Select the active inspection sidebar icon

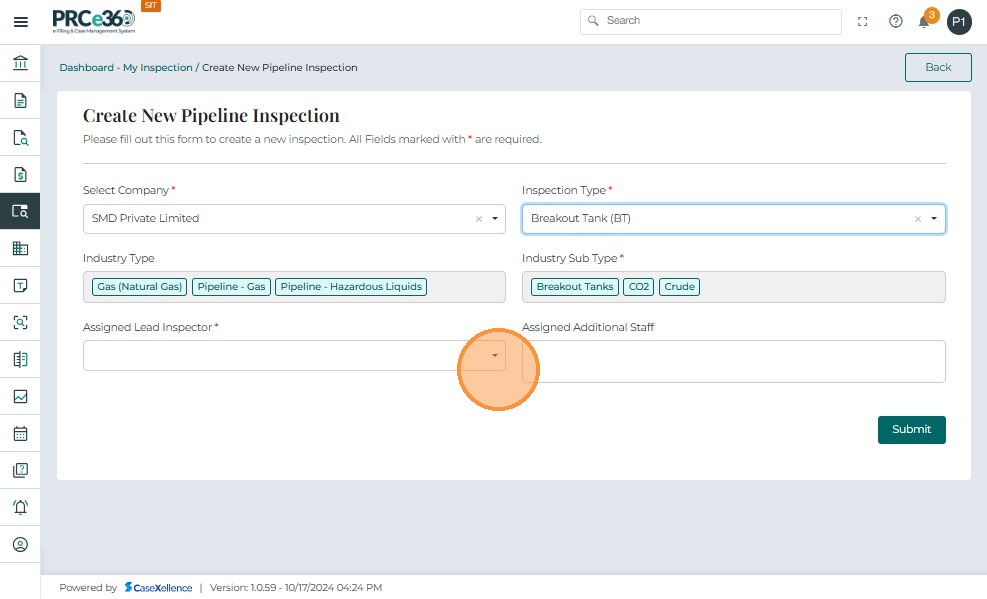pyautogui.click(x=20, y=211)
